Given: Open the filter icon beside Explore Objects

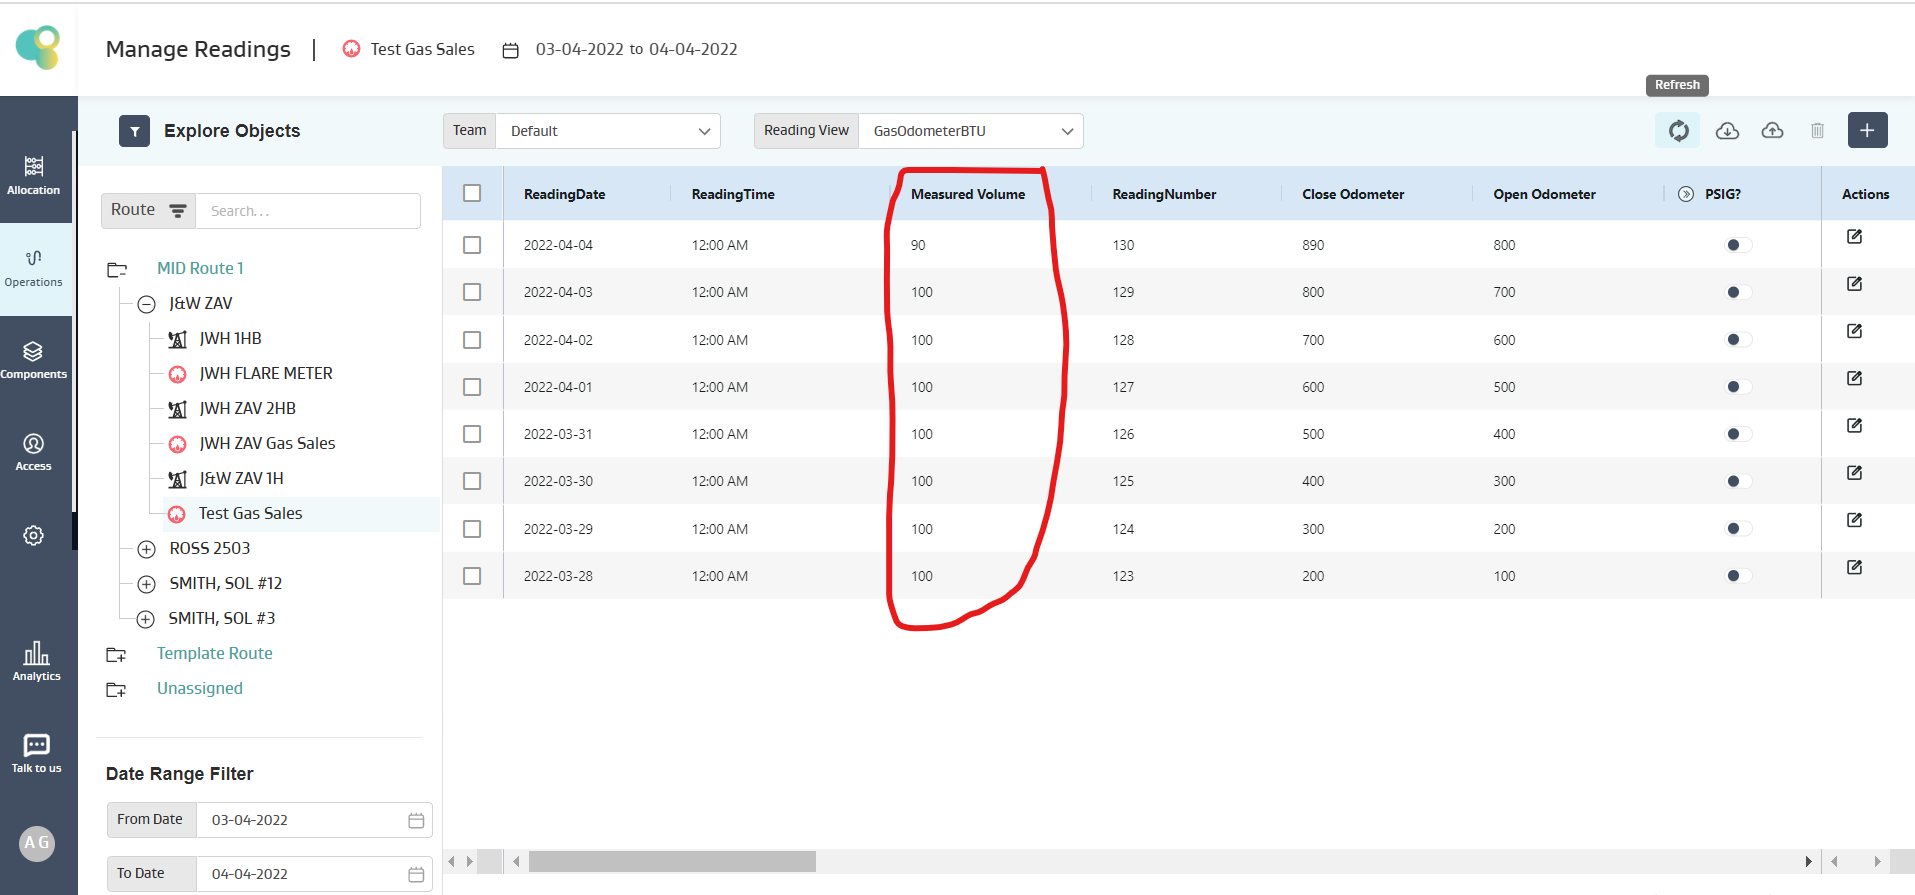Looking at the screenshot, I should pos(134,131).
